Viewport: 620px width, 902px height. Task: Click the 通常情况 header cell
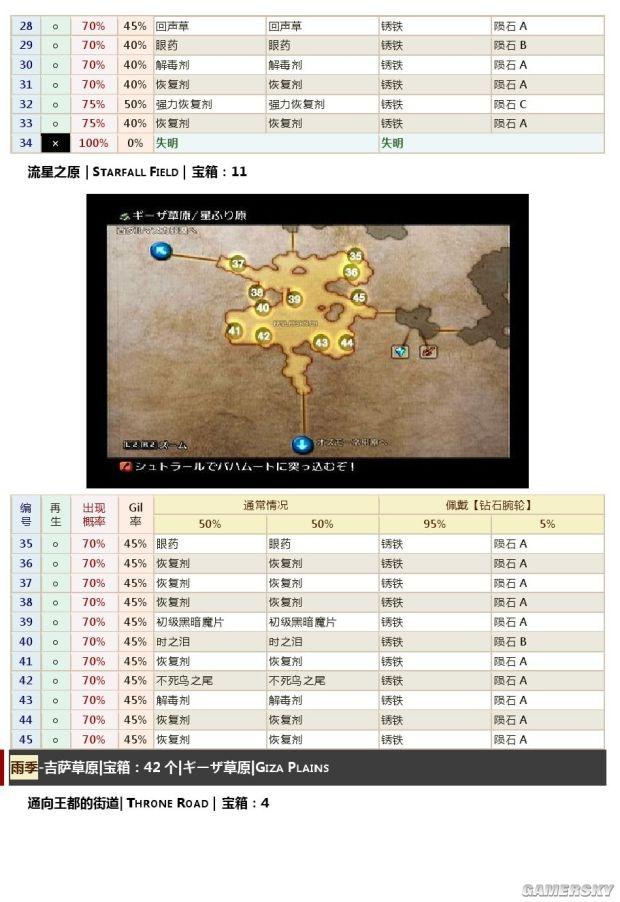click(x=266, y=505)
